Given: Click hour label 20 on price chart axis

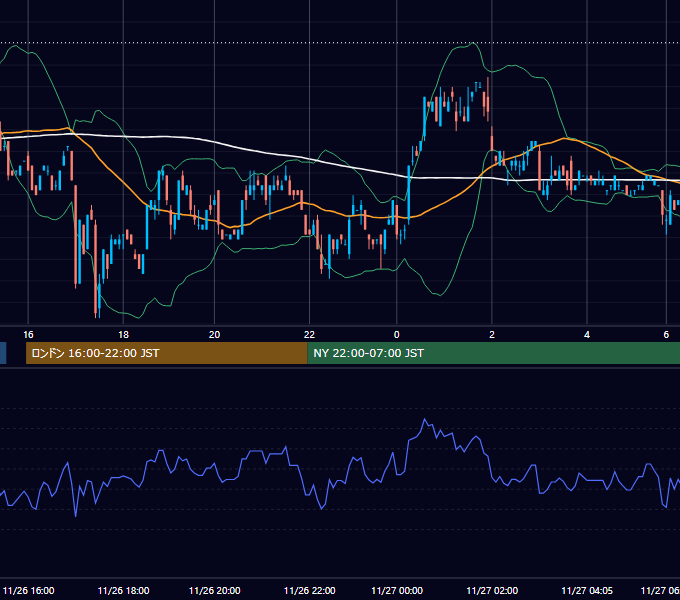Looking at the screenshot, I should (x=215, y=335).
